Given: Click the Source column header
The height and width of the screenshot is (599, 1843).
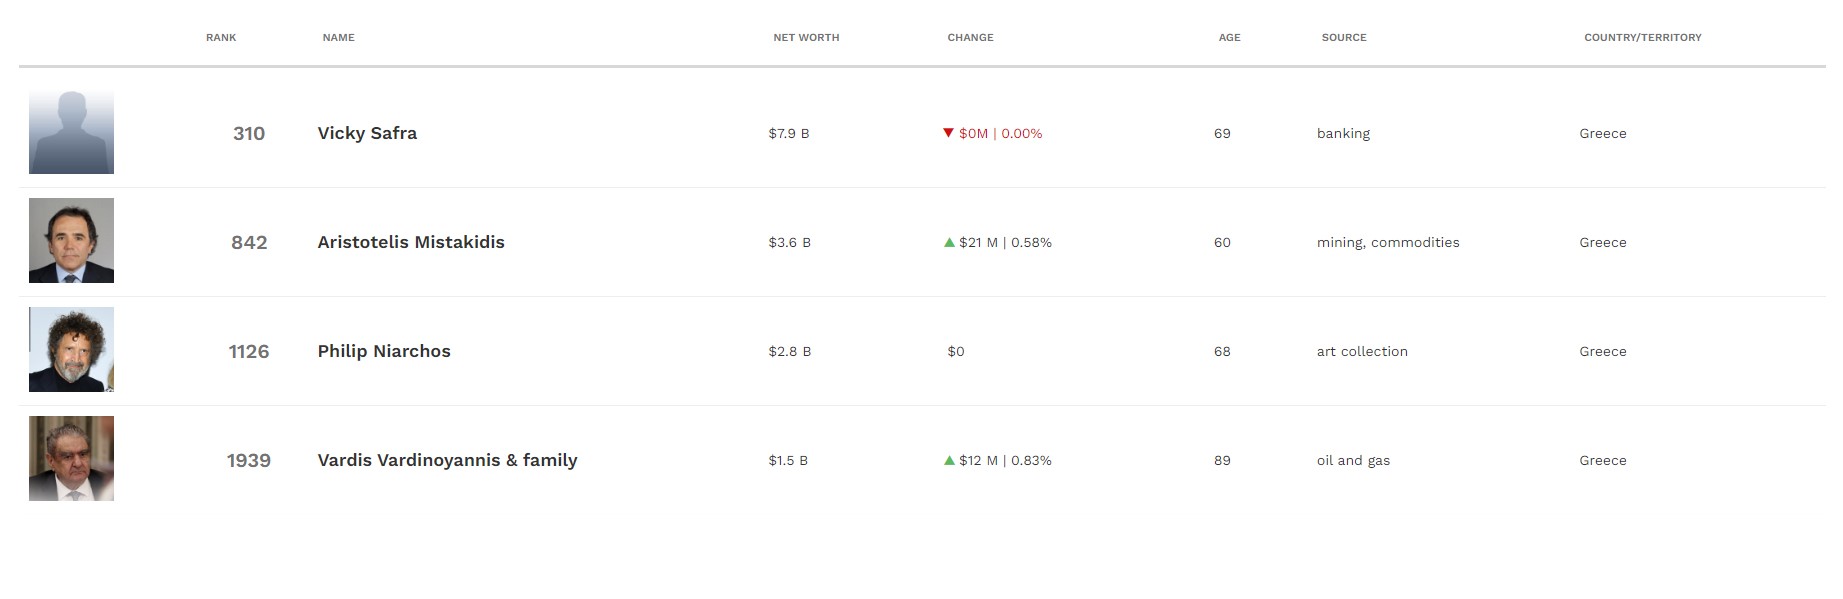Looking at the screenshot, I should pos(1343,37).
